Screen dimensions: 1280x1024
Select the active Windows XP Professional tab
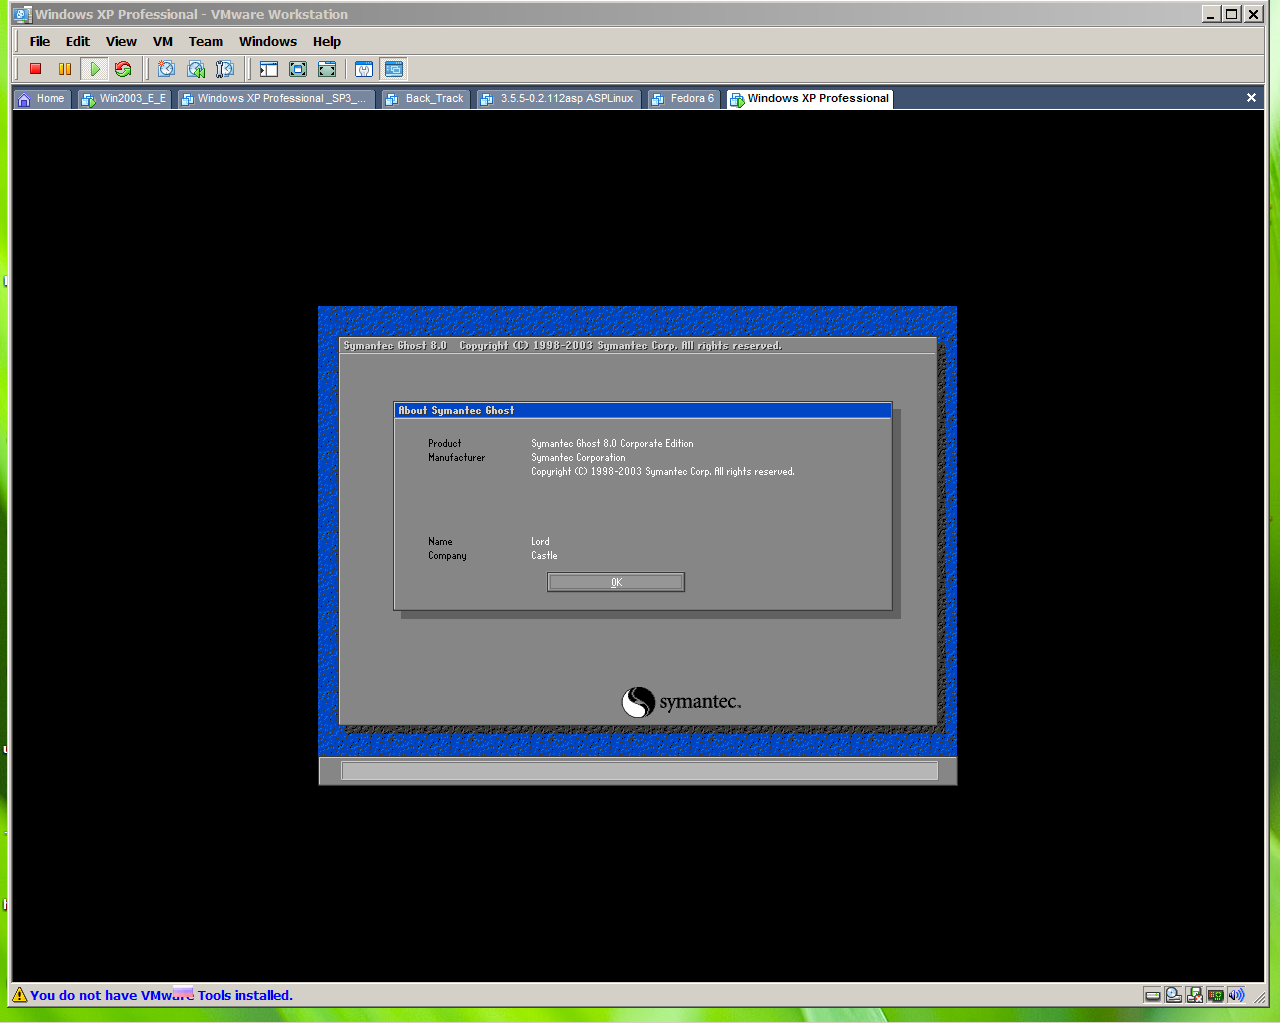810,99
